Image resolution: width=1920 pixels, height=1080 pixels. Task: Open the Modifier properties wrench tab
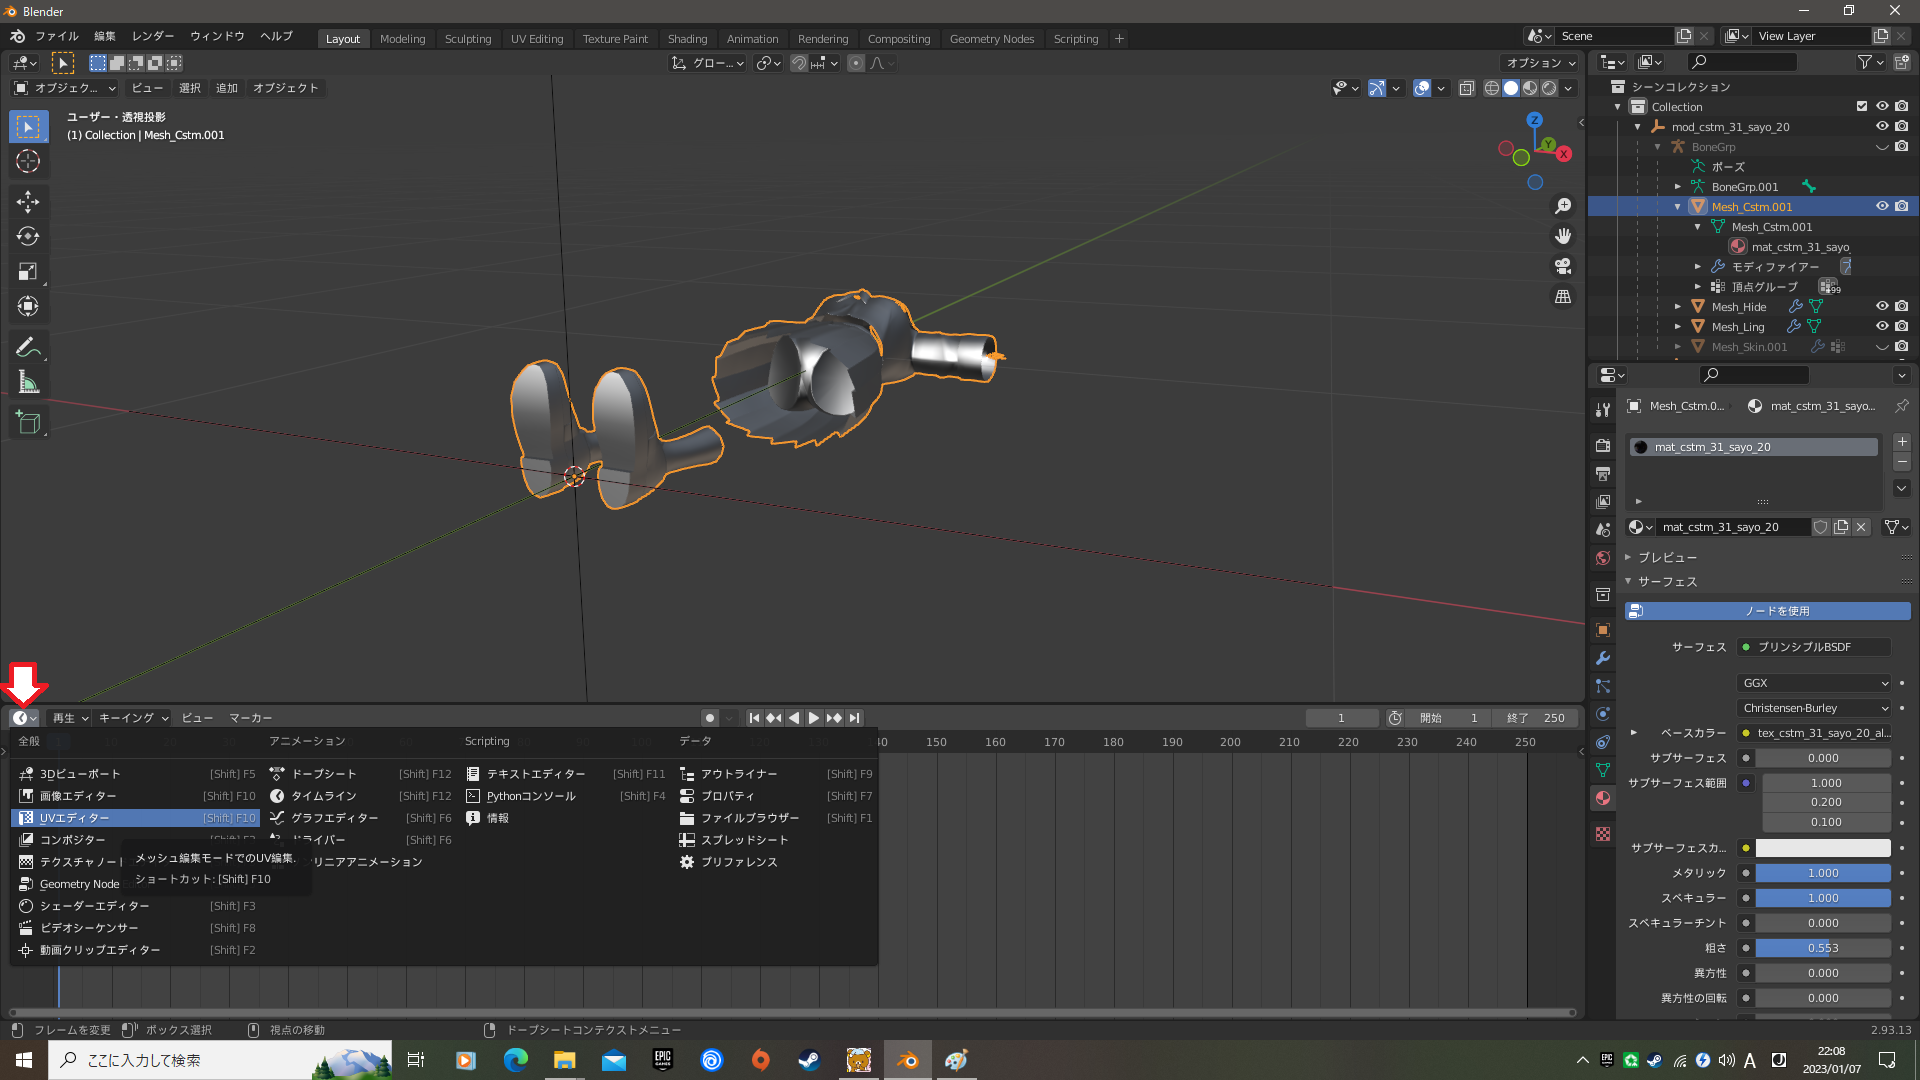click(1603, 658)
